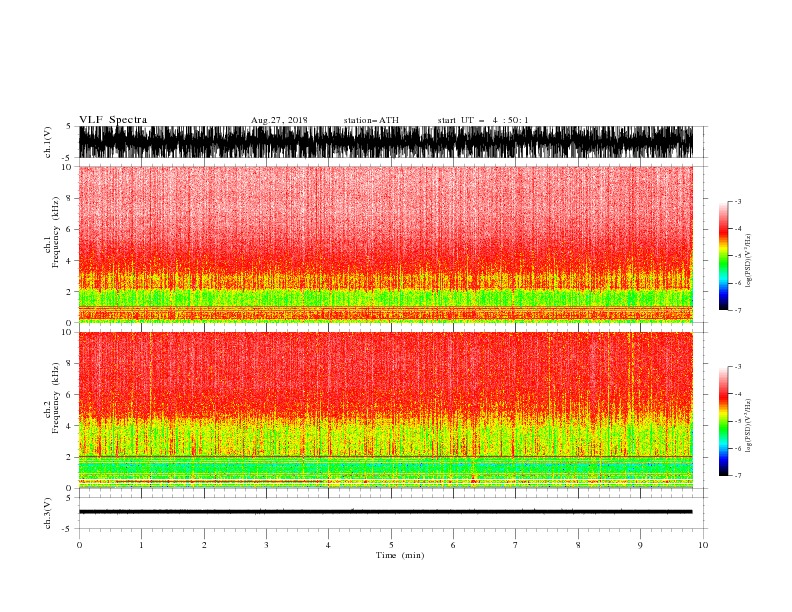Image resolution: width=792 pixels, height=612 pixels.
Task: Click inside the ch.1 voltage waveform panel
Action: (x=386, y=142)
